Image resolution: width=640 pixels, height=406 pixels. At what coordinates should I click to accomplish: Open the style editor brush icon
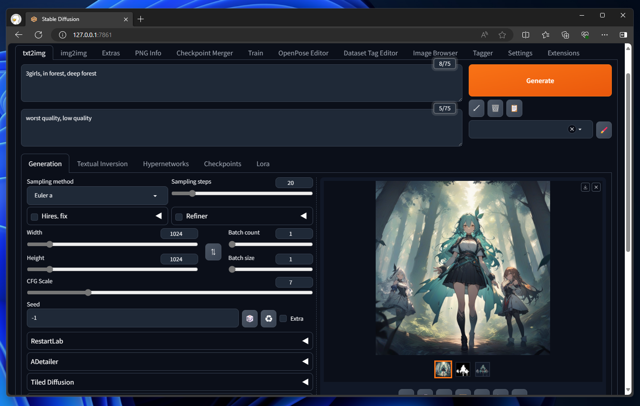point(603,130)
